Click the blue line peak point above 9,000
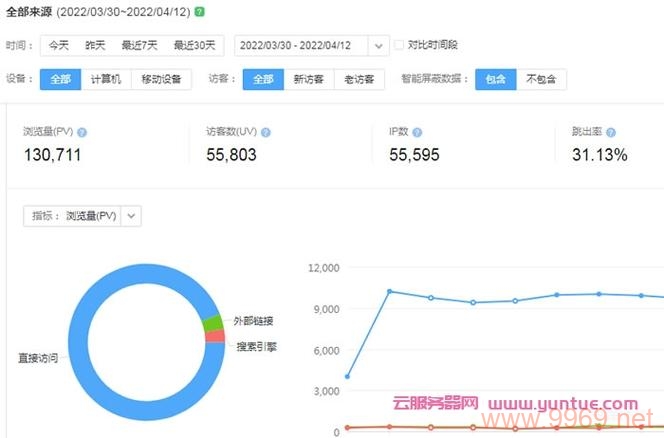Image resolution: width=664 pixels, height=438 pixels. pyautogui.click(x=389, y=291)
